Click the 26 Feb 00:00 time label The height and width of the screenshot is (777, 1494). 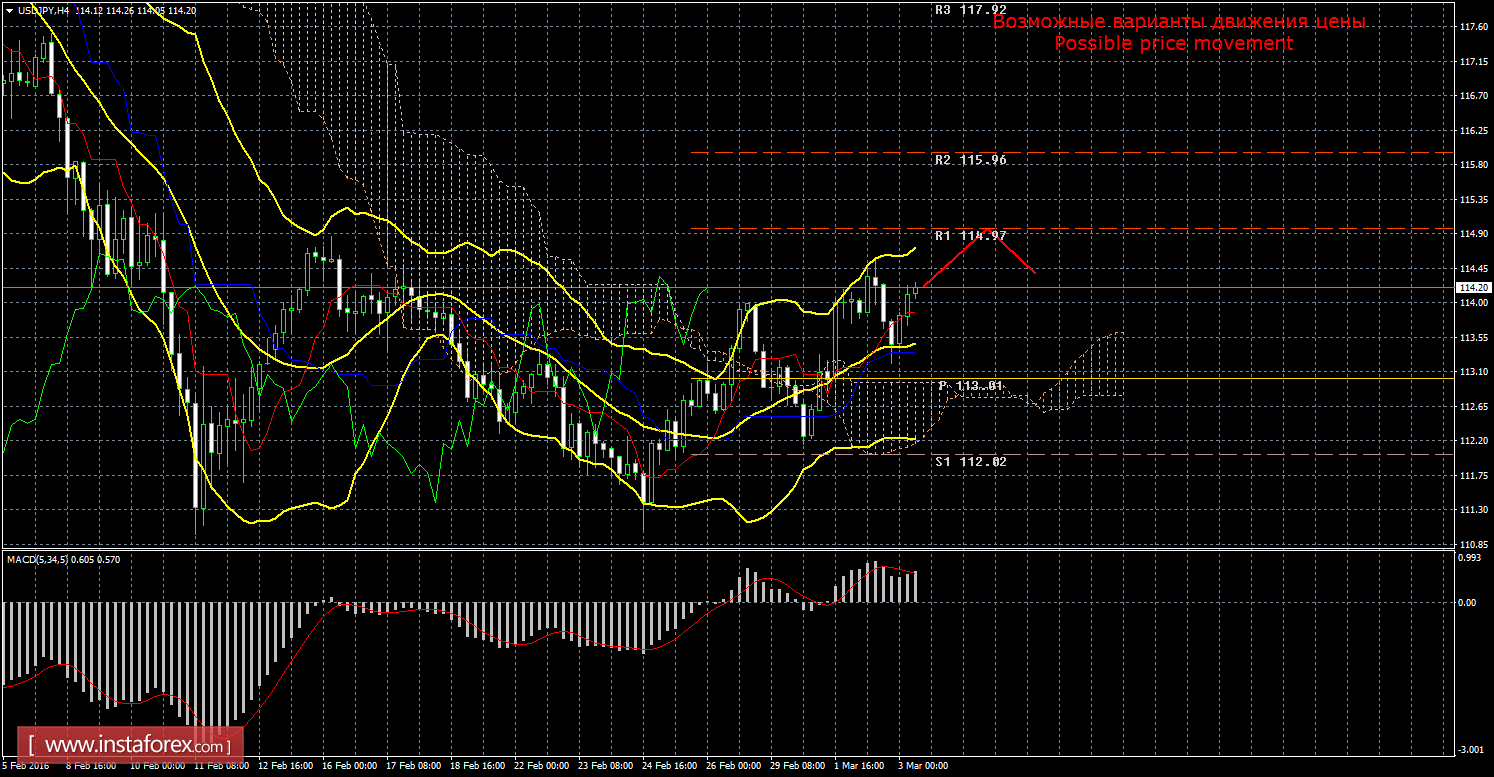click(735, 767)
